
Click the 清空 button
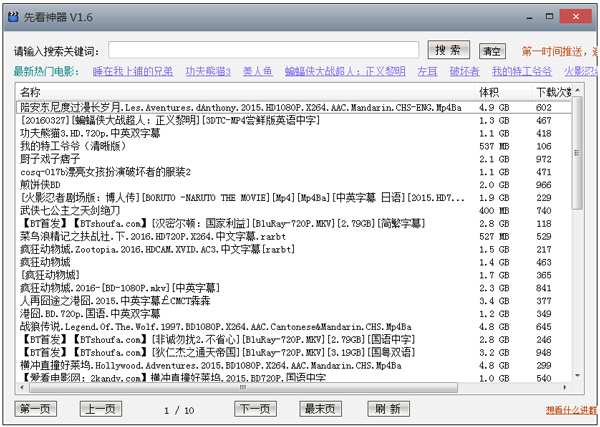click(492, 51)
